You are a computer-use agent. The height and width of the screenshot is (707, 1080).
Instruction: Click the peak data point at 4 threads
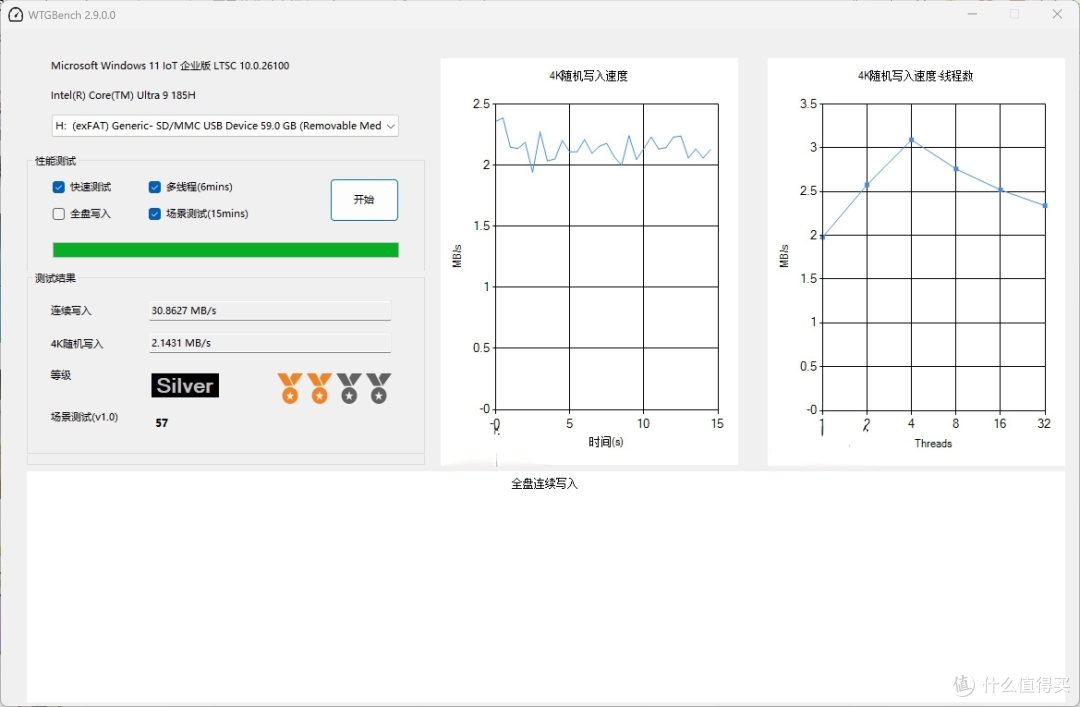coord(911,140)
